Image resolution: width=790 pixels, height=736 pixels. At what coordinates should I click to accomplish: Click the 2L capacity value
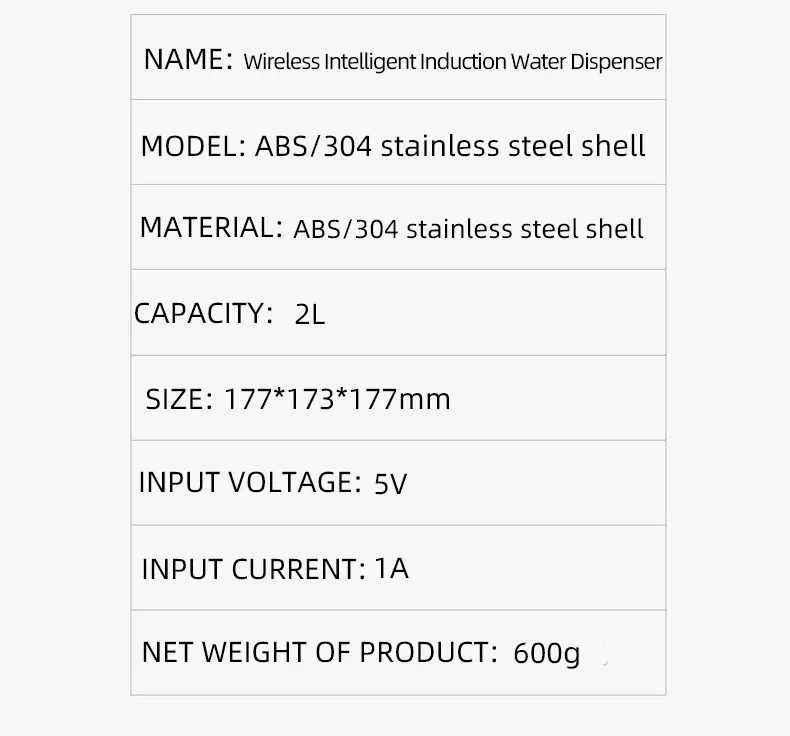click(309, 315)
